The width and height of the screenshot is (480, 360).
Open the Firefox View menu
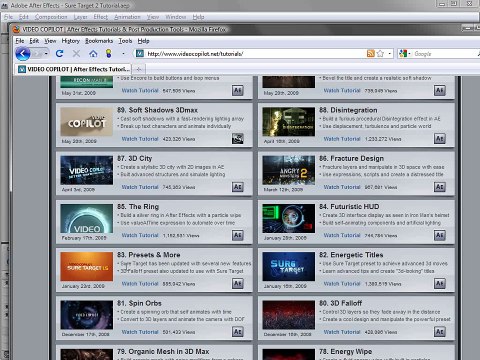pyautogui.click(x=50, y=41)
